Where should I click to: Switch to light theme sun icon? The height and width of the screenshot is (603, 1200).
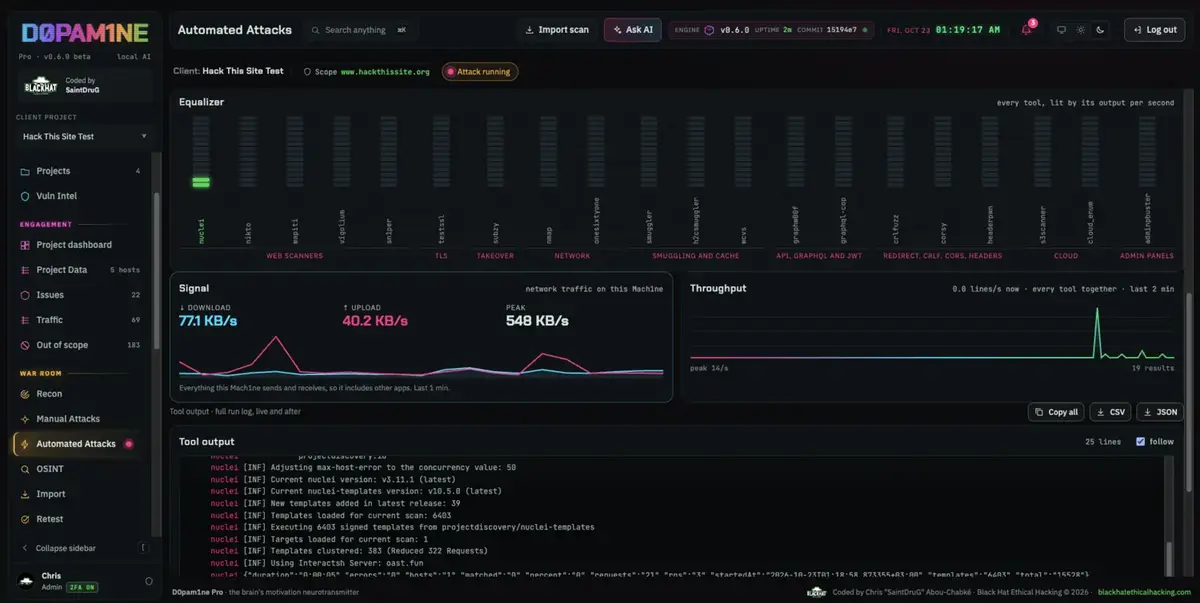pos(1080,30)
